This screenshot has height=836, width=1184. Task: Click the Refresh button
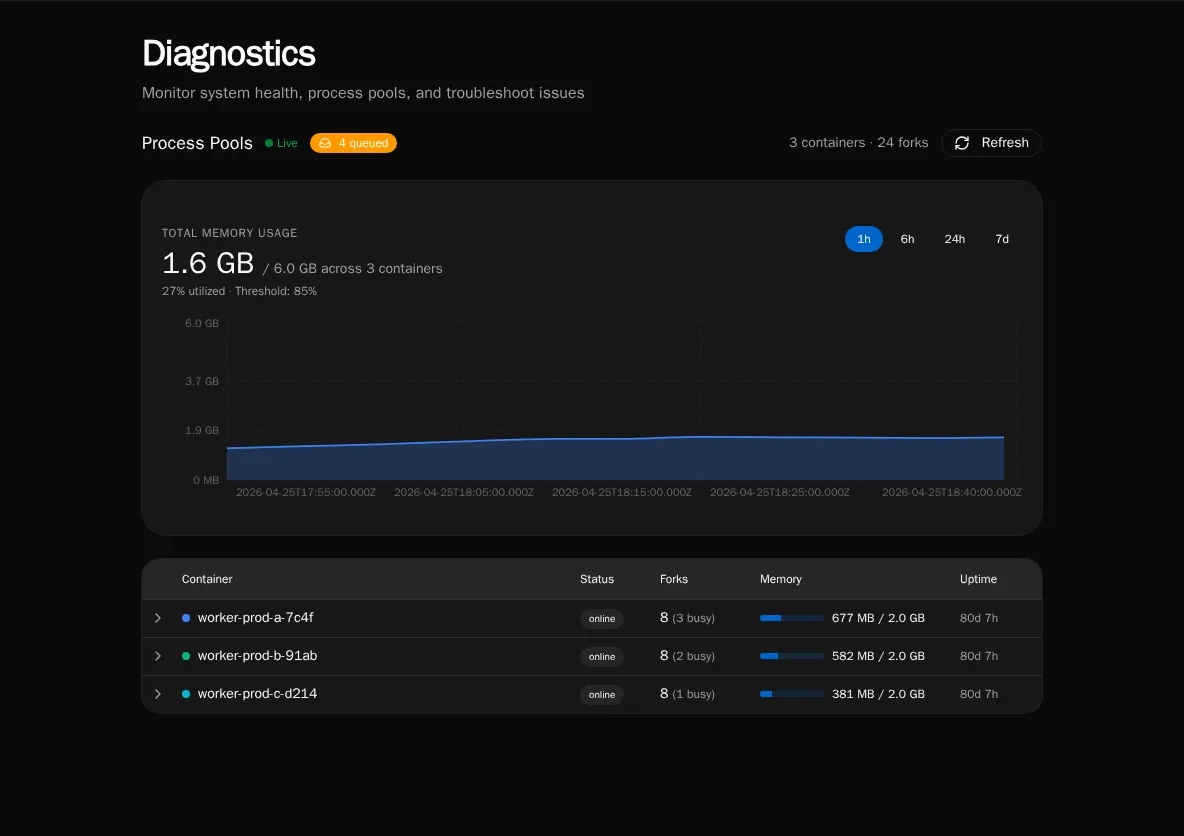(x=991, y=143)
